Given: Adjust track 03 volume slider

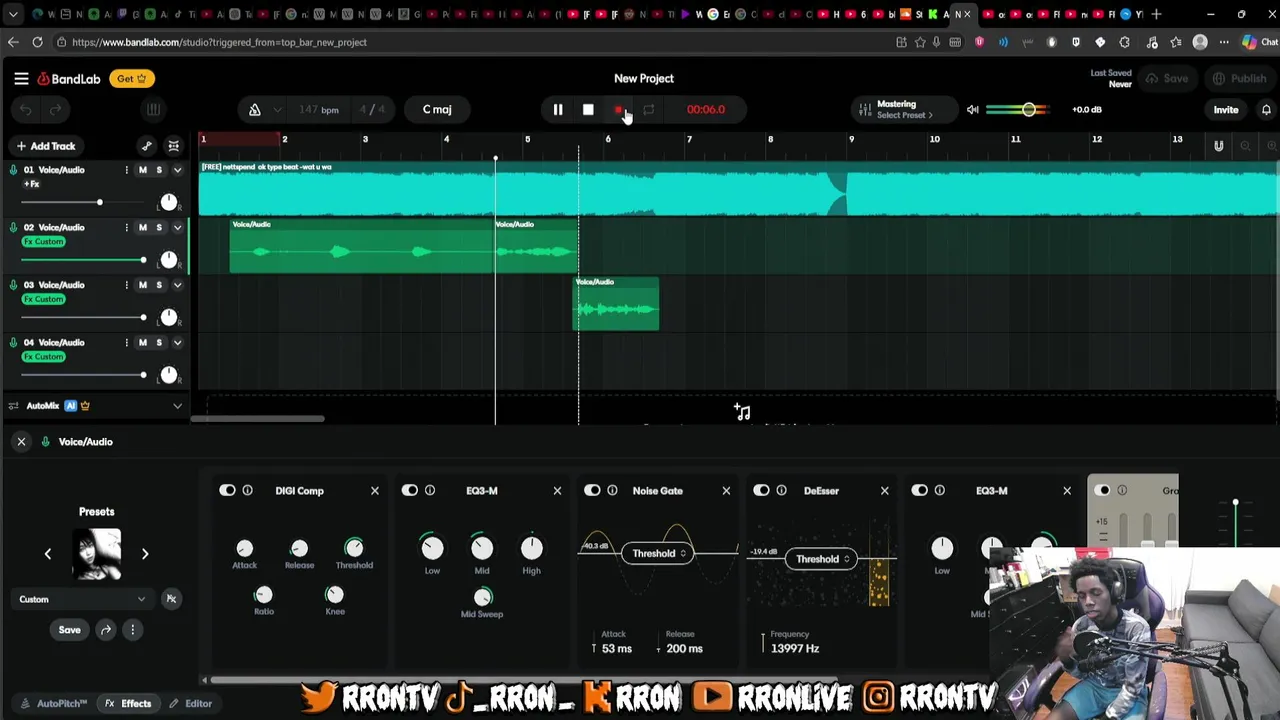Looking at the screenshot, I should point(84,317).
